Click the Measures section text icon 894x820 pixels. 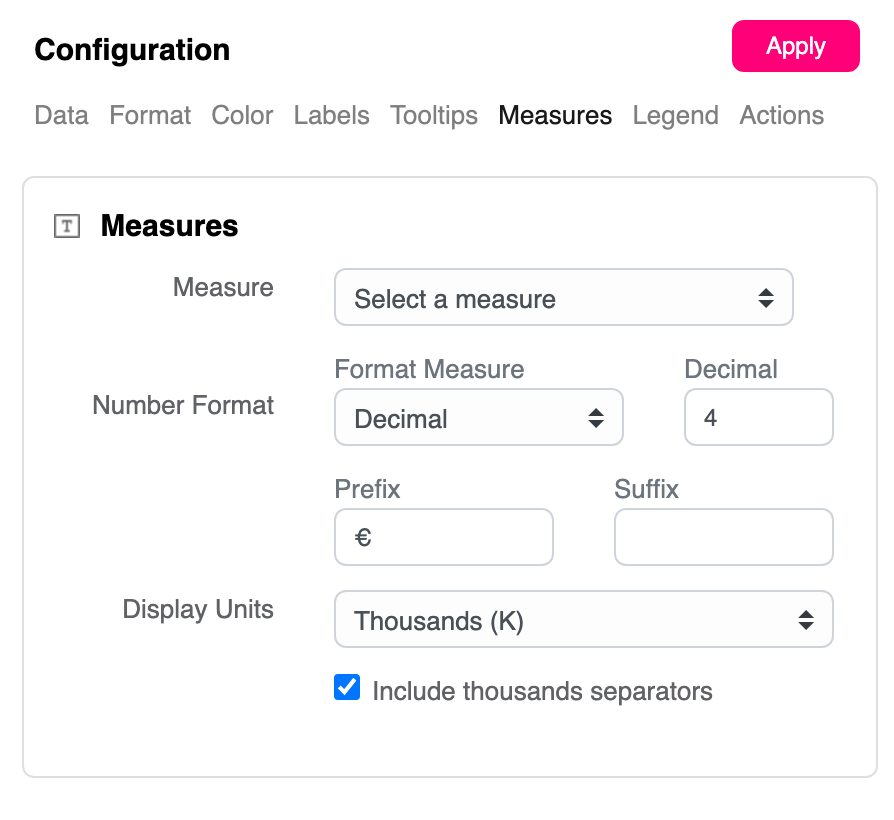click(x=66, y=226)
